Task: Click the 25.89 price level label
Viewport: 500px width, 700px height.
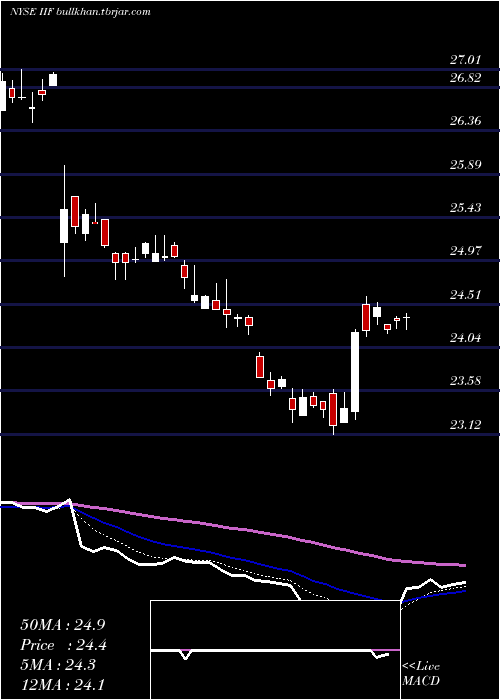Action: 465,164
